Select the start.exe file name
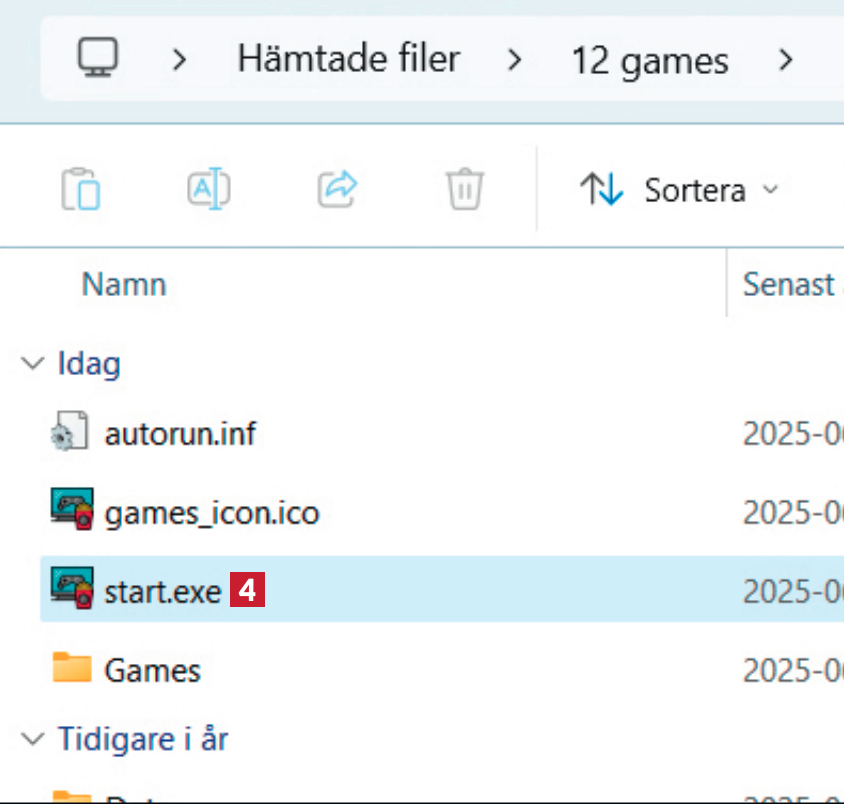Image resolution: width=844 pixels, height=804 pixels. coord(162,591)
